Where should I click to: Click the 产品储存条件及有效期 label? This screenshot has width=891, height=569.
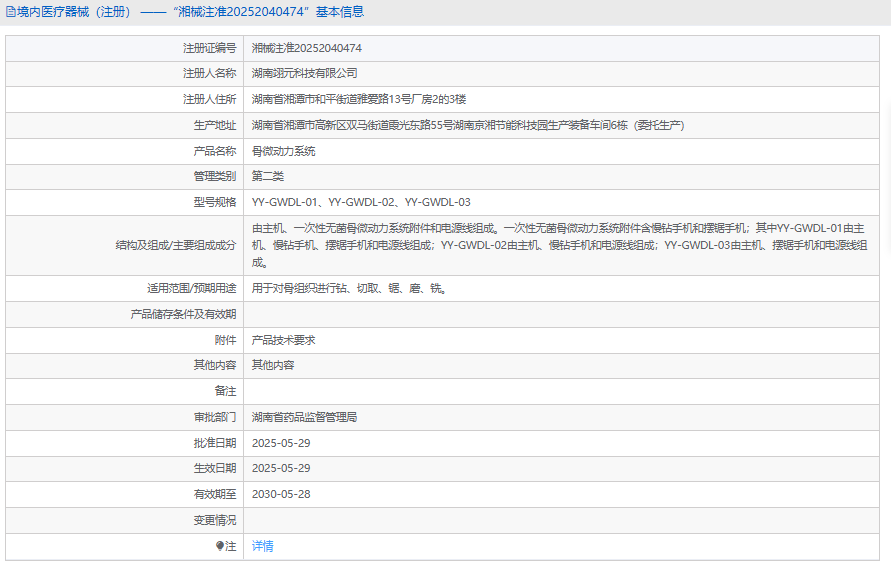pyautogui.click(x=183, y=314)
